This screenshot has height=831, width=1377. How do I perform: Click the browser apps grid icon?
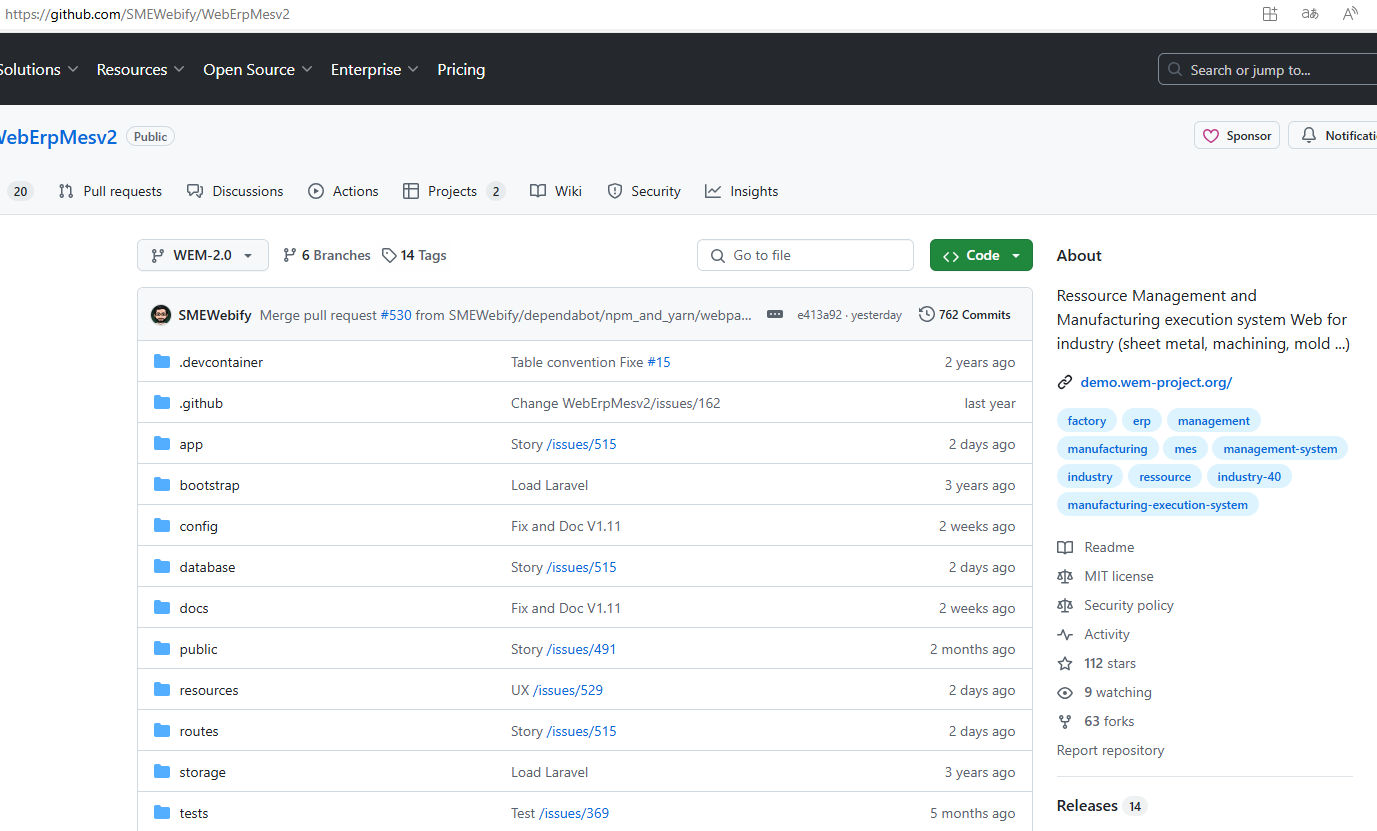[1270, 14]
